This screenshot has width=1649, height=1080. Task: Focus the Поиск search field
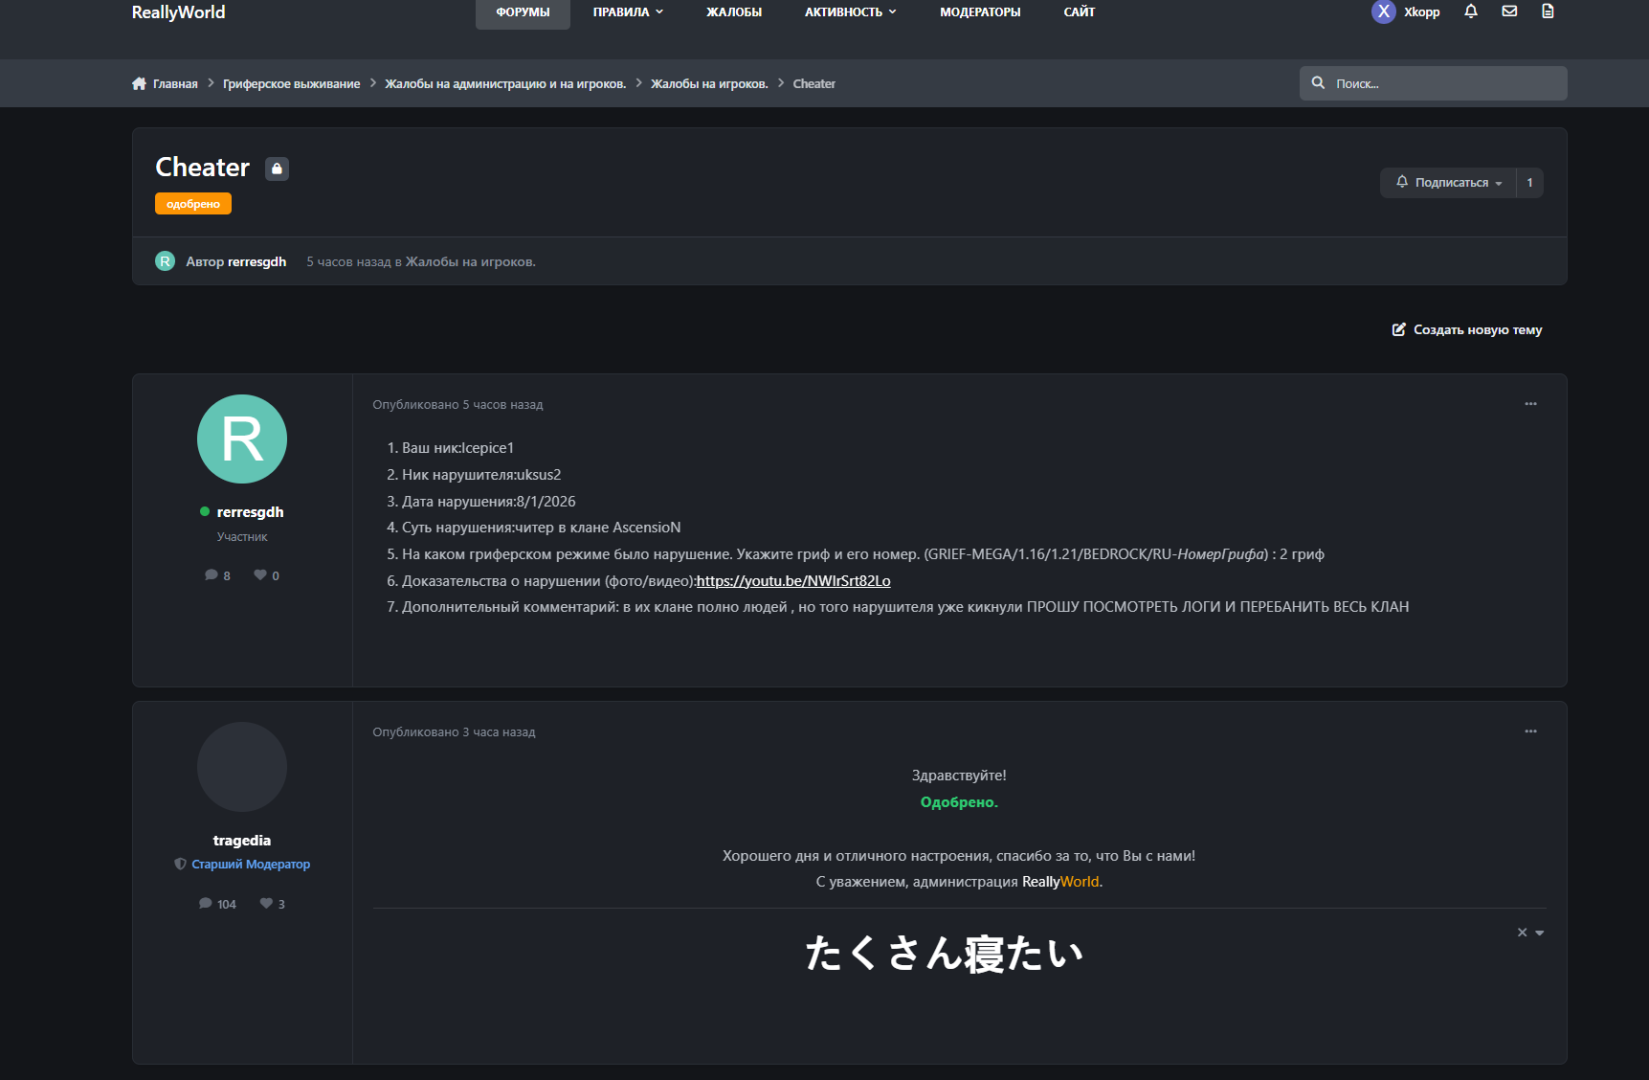tap(1433, 83)
